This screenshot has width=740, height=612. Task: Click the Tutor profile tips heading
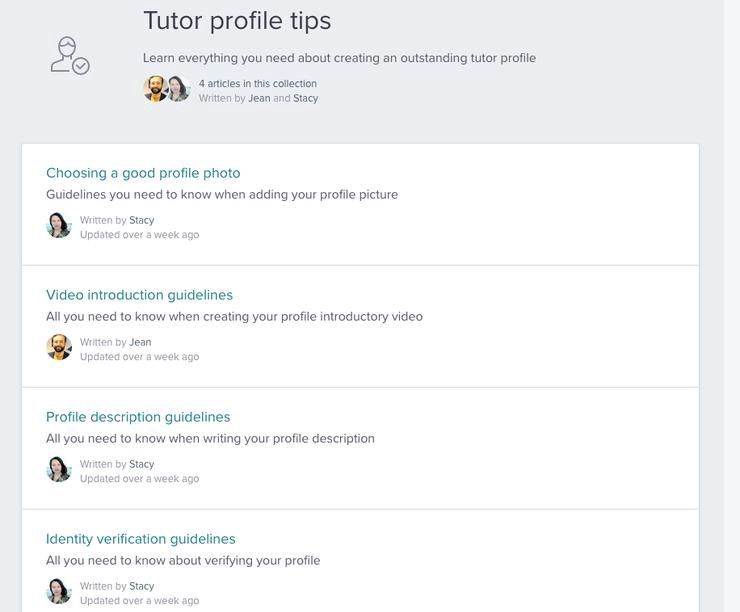pos(237,21)
